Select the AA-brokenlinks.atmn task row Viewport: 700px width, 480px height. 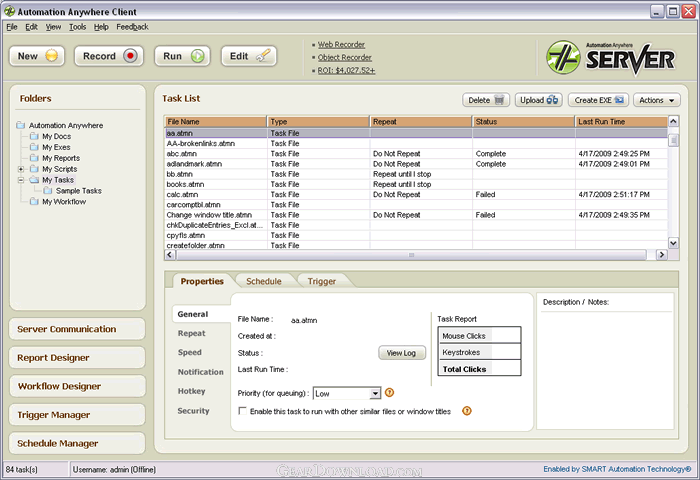click(x=416, y=143)
